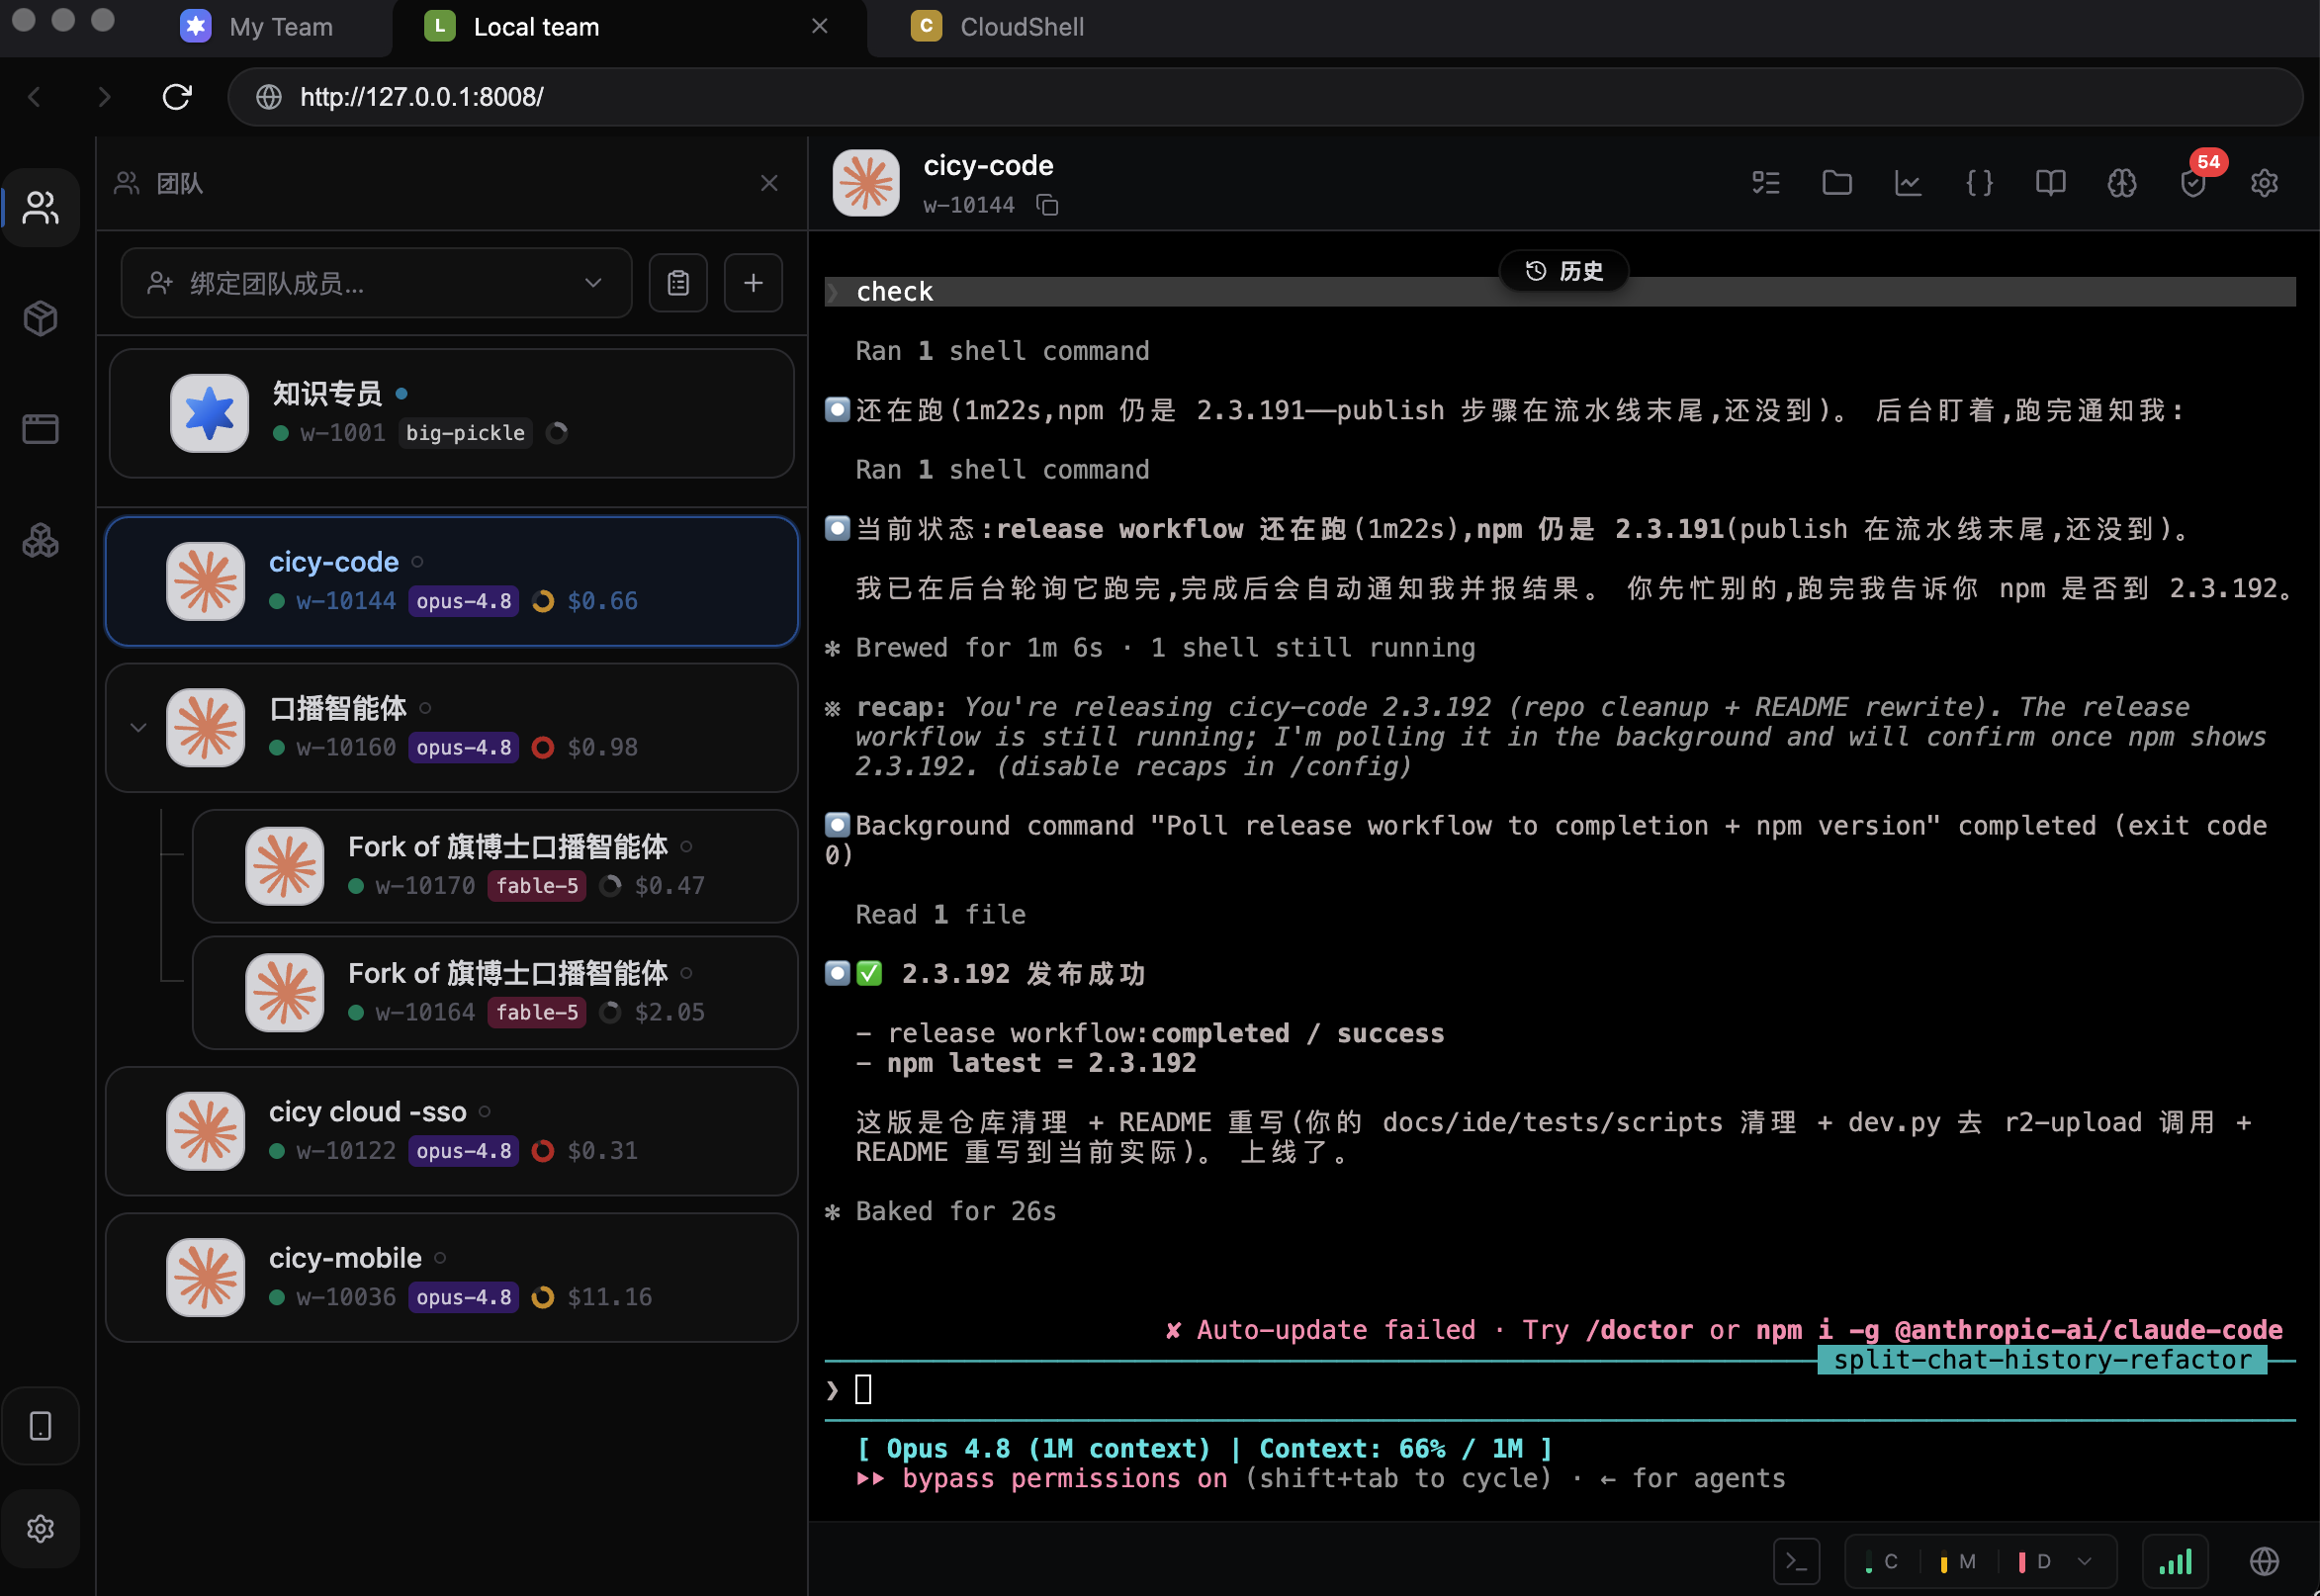Viewport: 2320px width, 1596px height.
Task: Click the signal bars icon in bottom bar
Action: coord(2175,1561)
